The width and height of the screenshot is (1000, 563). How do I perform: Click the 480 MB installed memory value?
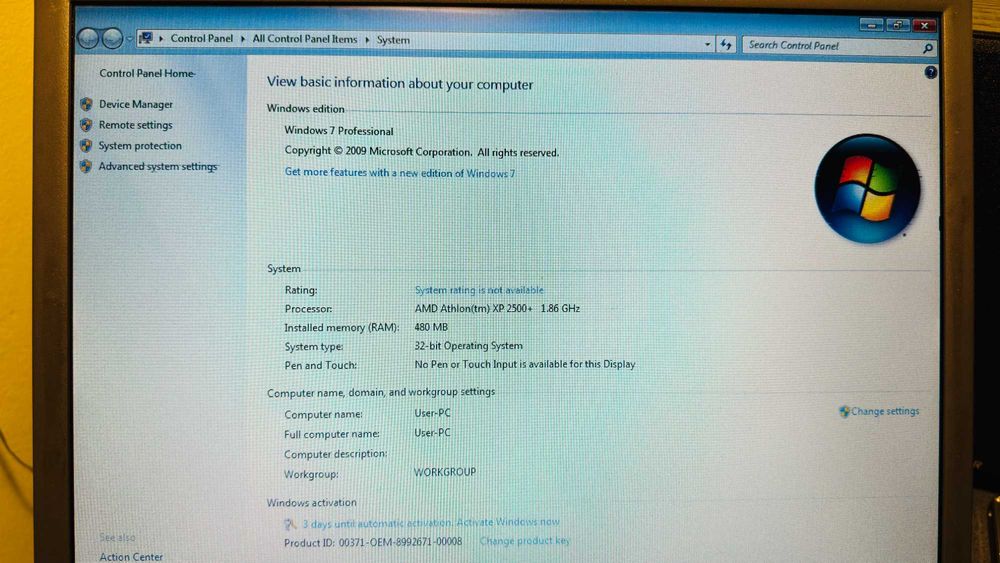coord(431,327)
